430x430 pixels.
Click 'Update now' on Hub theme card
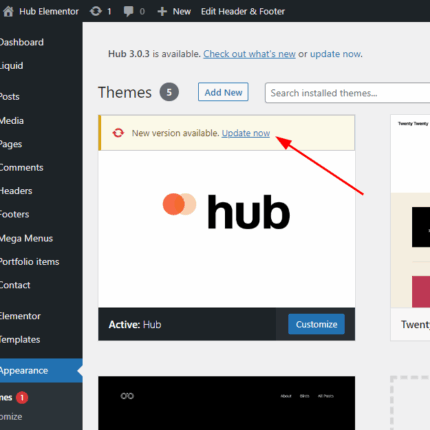click(x=246, y=133)
